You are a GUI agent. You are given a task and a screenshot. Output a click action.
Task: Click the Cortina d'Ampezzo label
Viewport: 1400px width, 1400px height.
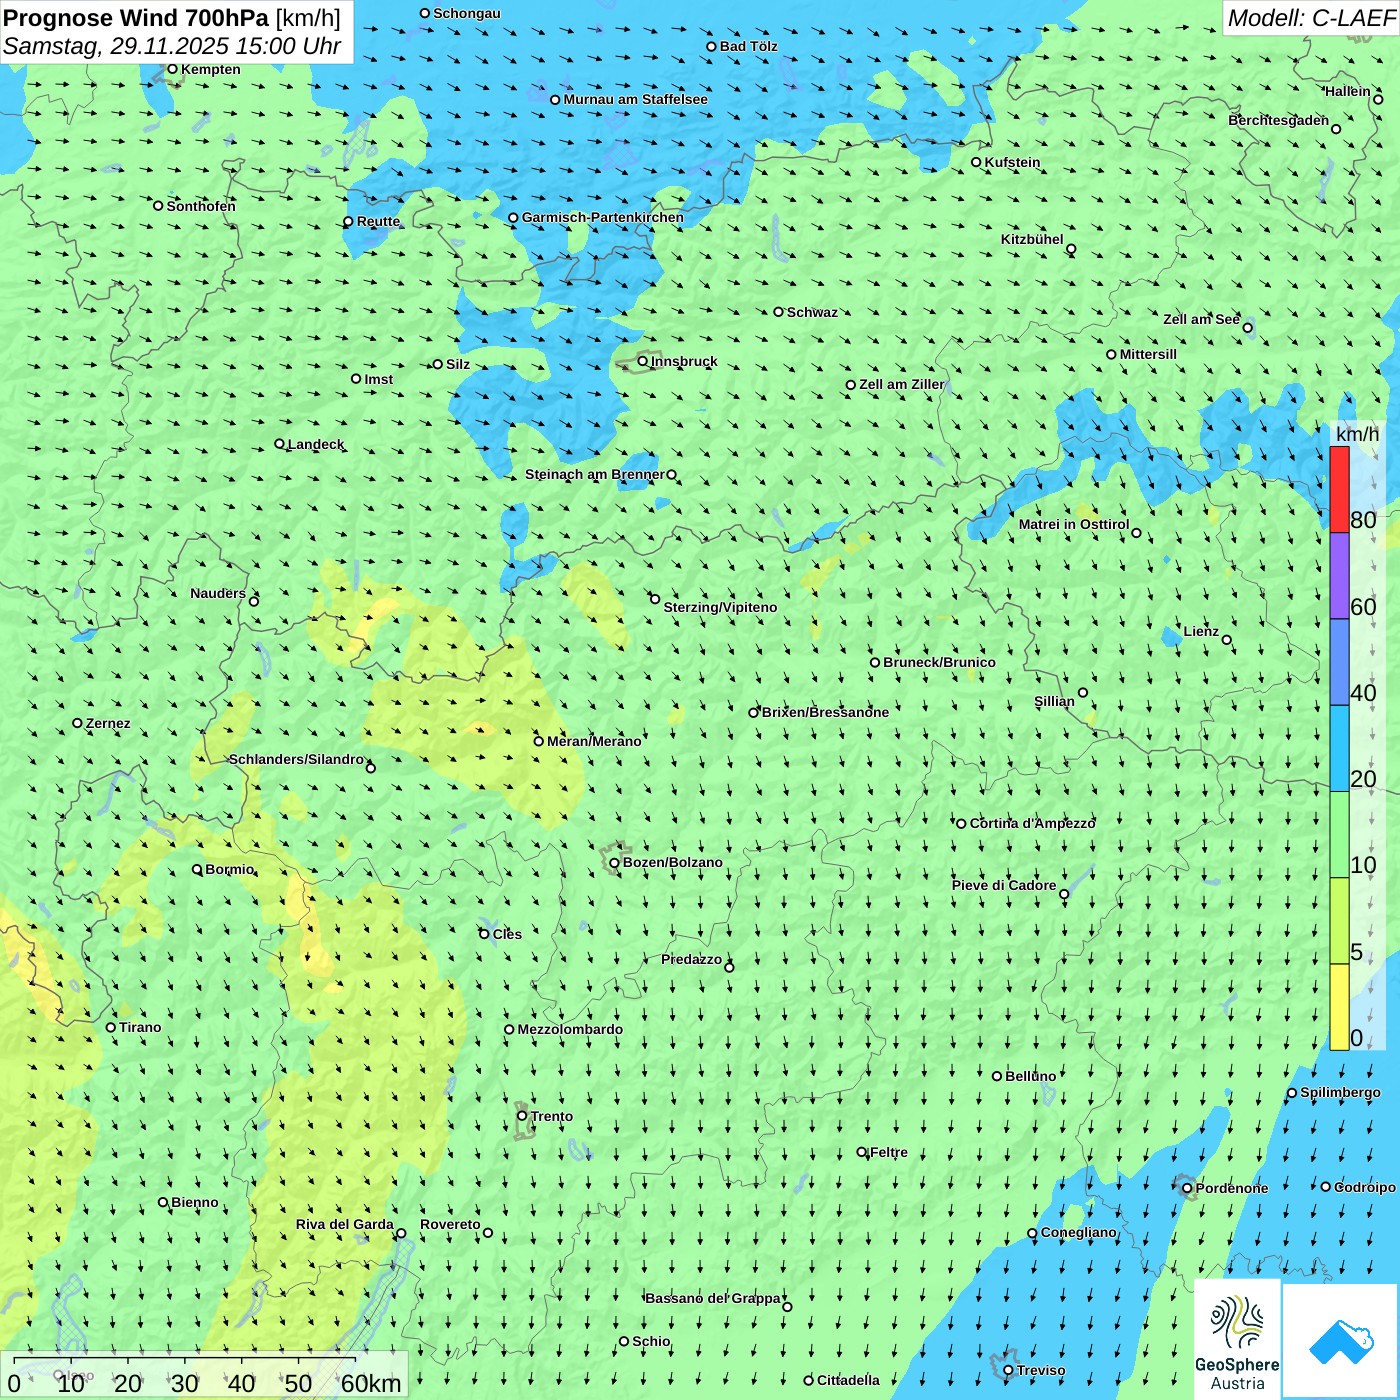pos(1032,823)
